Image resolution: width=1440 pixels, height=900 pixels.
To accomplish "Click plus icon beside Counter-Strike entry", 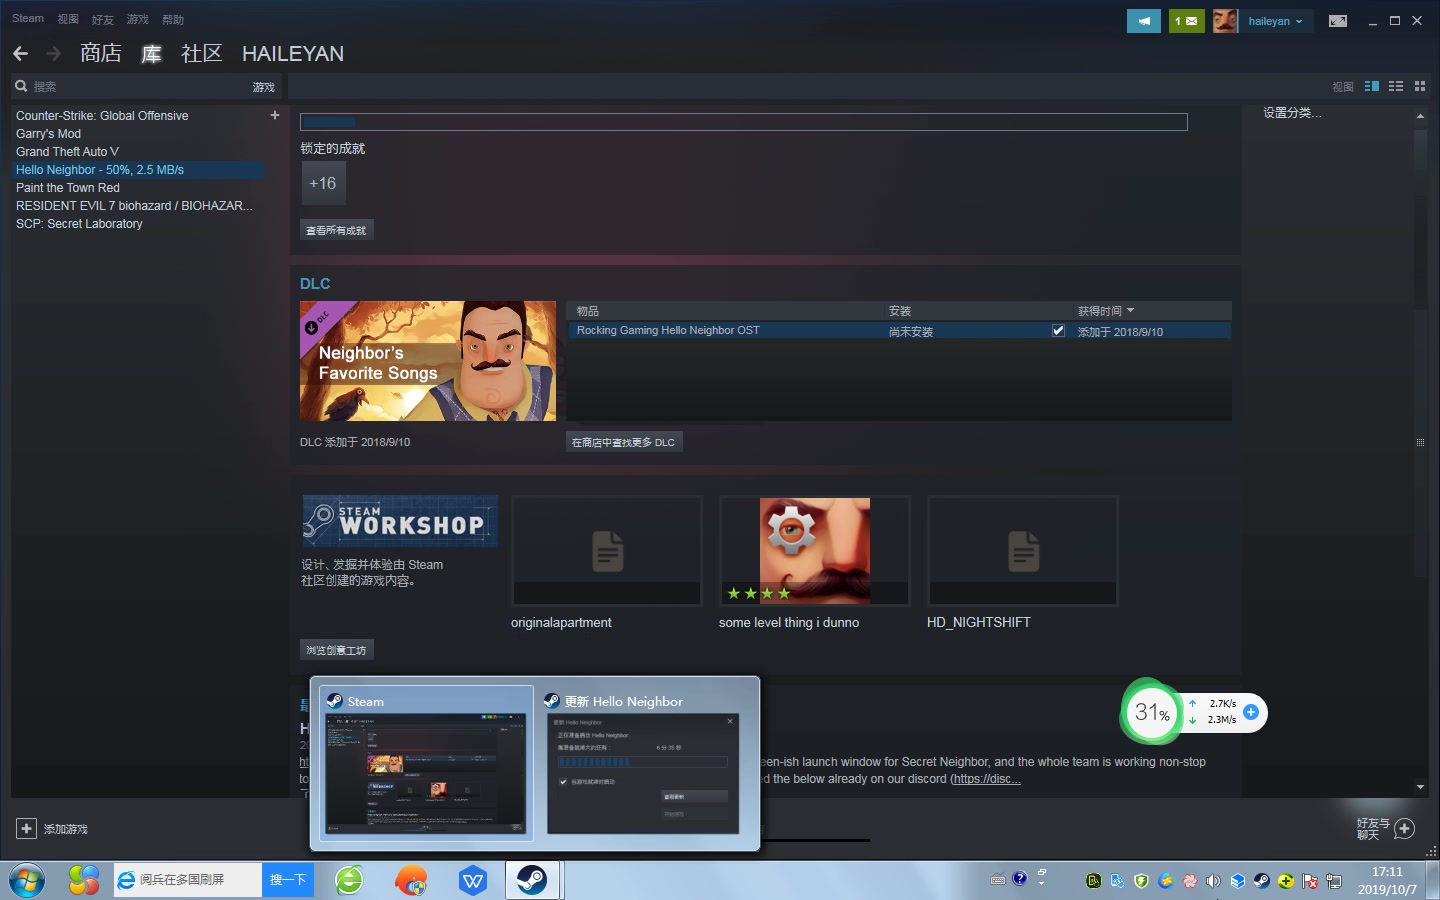I will pos(275,115).
